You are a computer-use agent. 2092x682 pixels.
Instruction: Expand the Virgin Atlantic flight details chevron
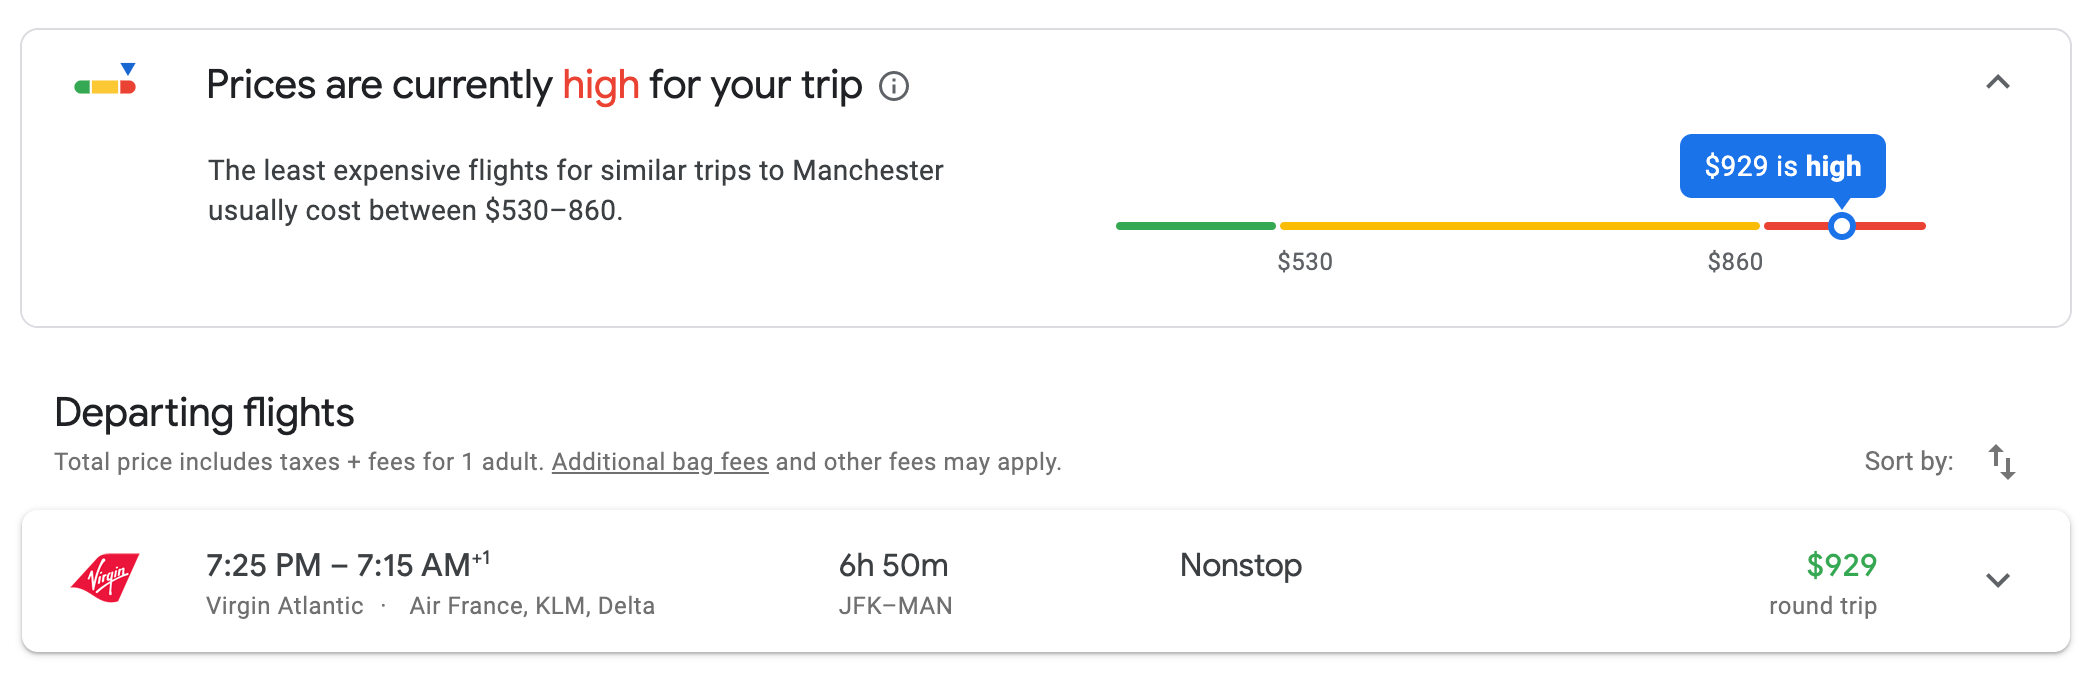tap(1997, 580)
